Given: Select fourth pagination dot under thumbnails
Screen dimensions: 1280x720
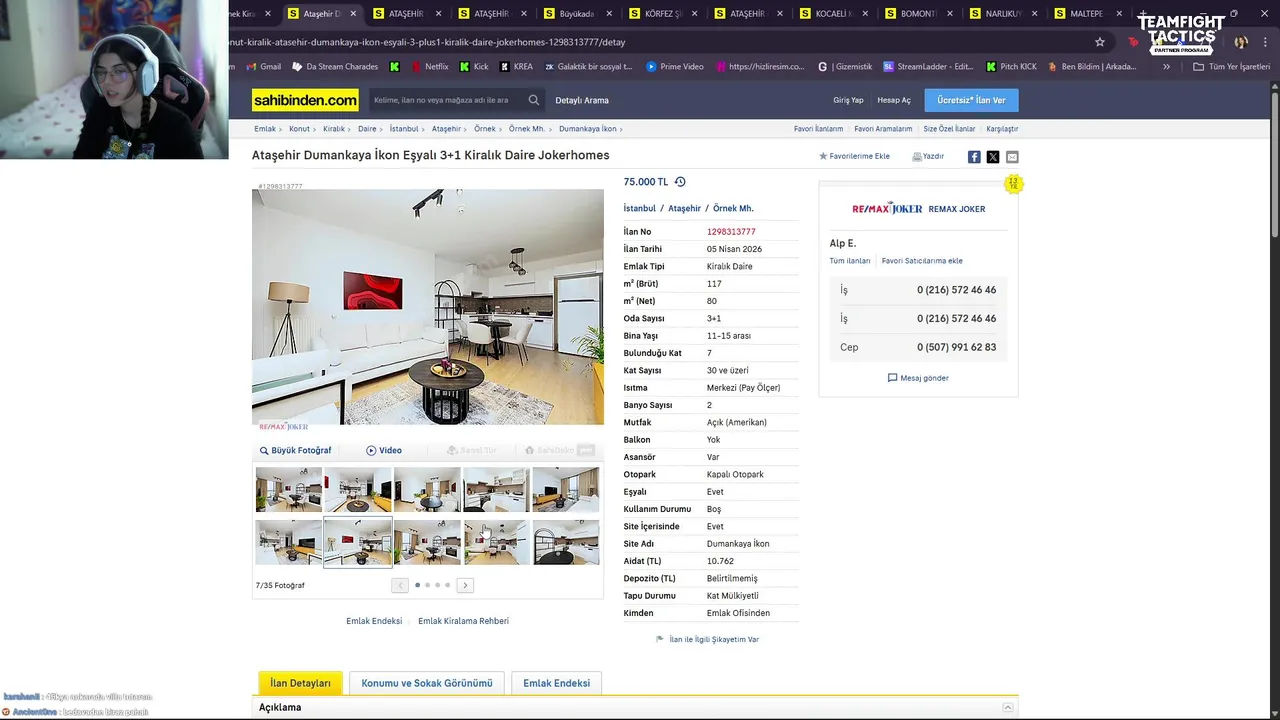Looking at the screenshot, I should coord(447,585).
